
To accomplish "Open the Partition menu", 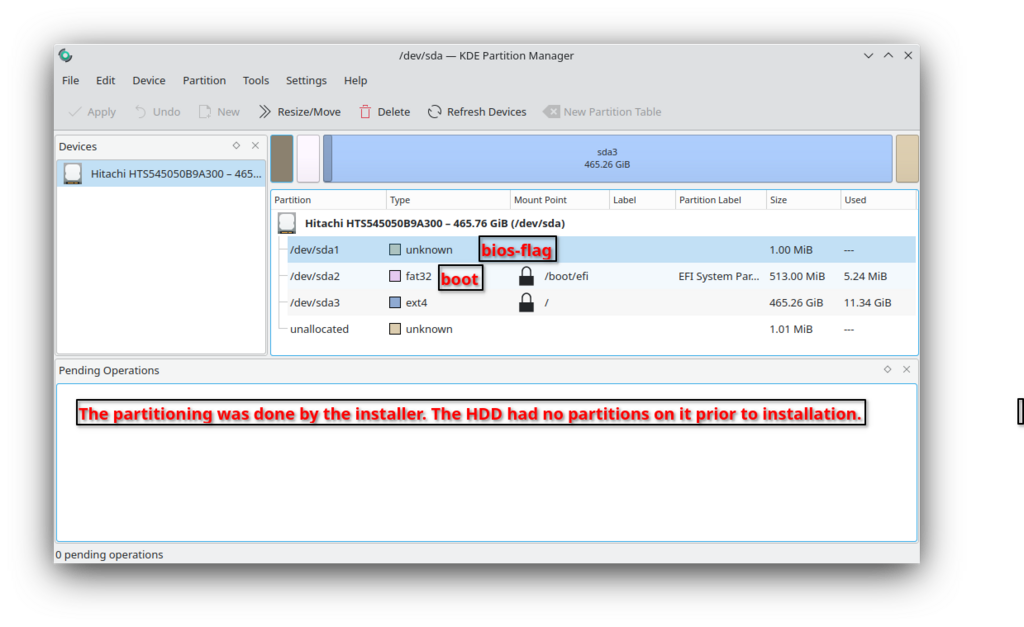I will tap(204, 80).
